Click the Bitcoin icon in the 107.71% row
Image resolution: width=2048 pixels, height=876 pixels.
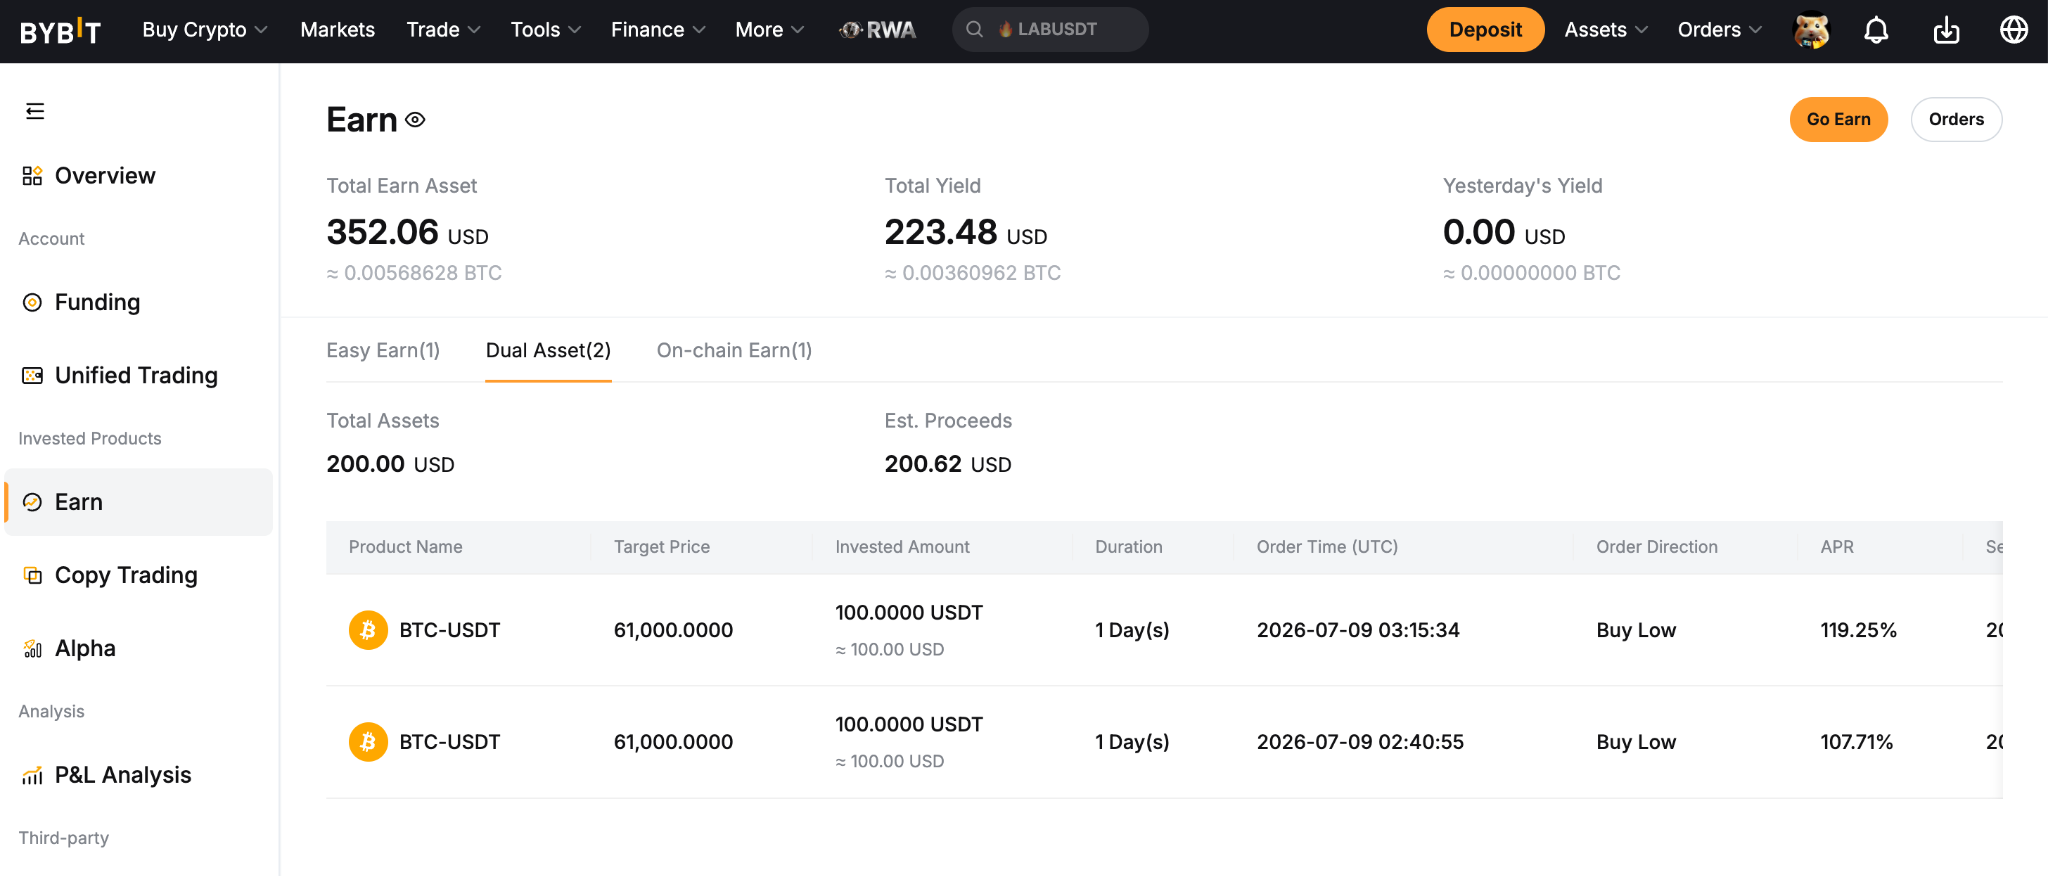click(368, 742)
